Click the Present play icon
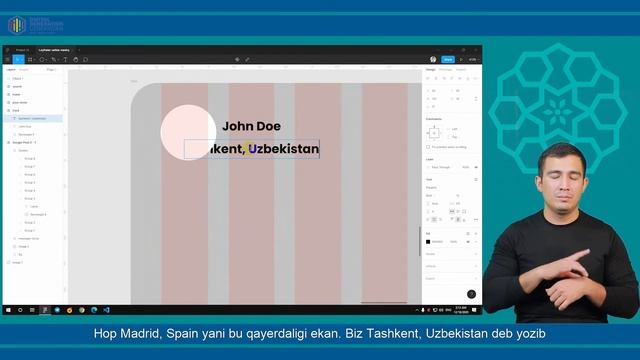Image resolution: width=640 pixels, height=360 pixels. click(461, 60)
